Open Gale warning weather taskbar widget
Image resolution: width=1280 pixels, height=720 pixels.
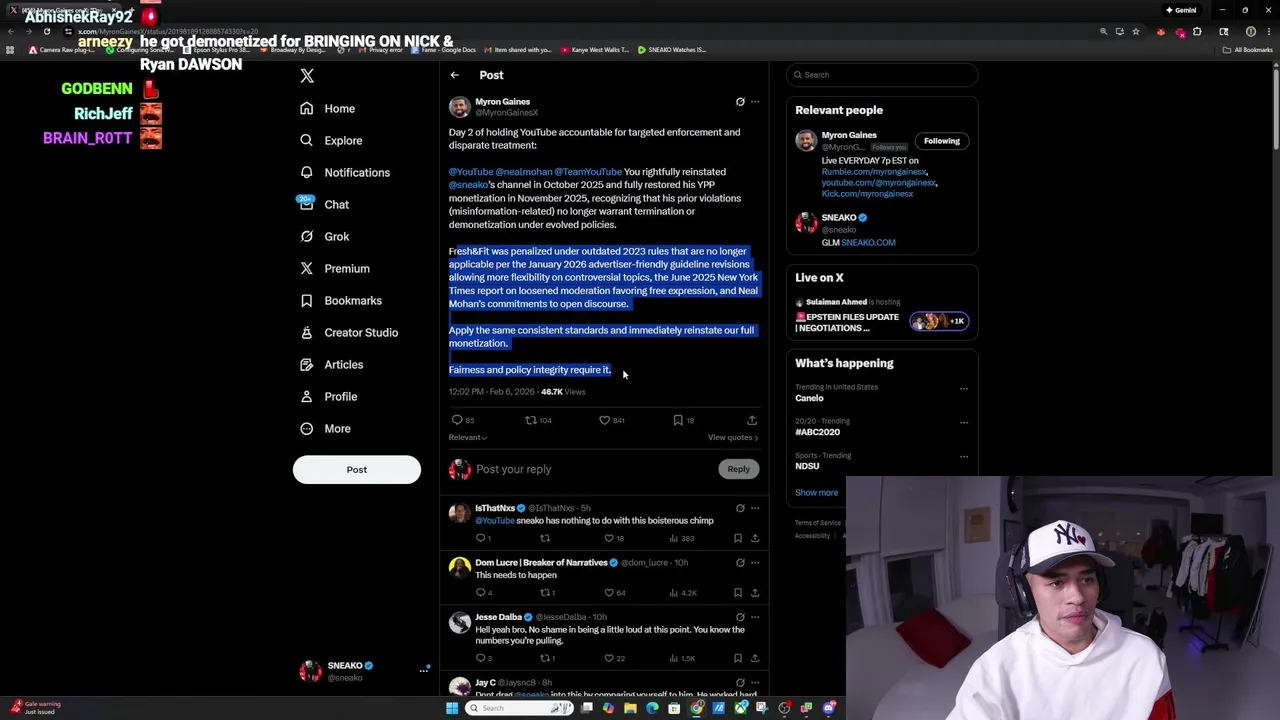click(36, 707)
